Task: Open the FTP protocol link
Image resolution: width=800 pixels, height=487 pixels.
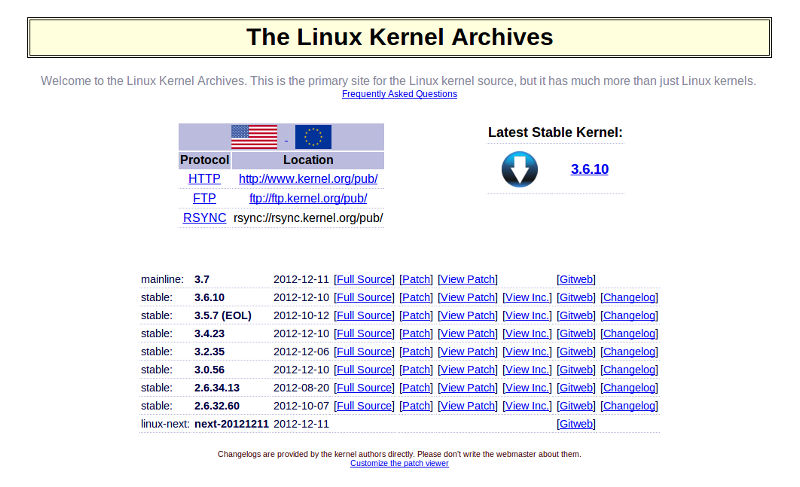Action: tap(205, 198)
